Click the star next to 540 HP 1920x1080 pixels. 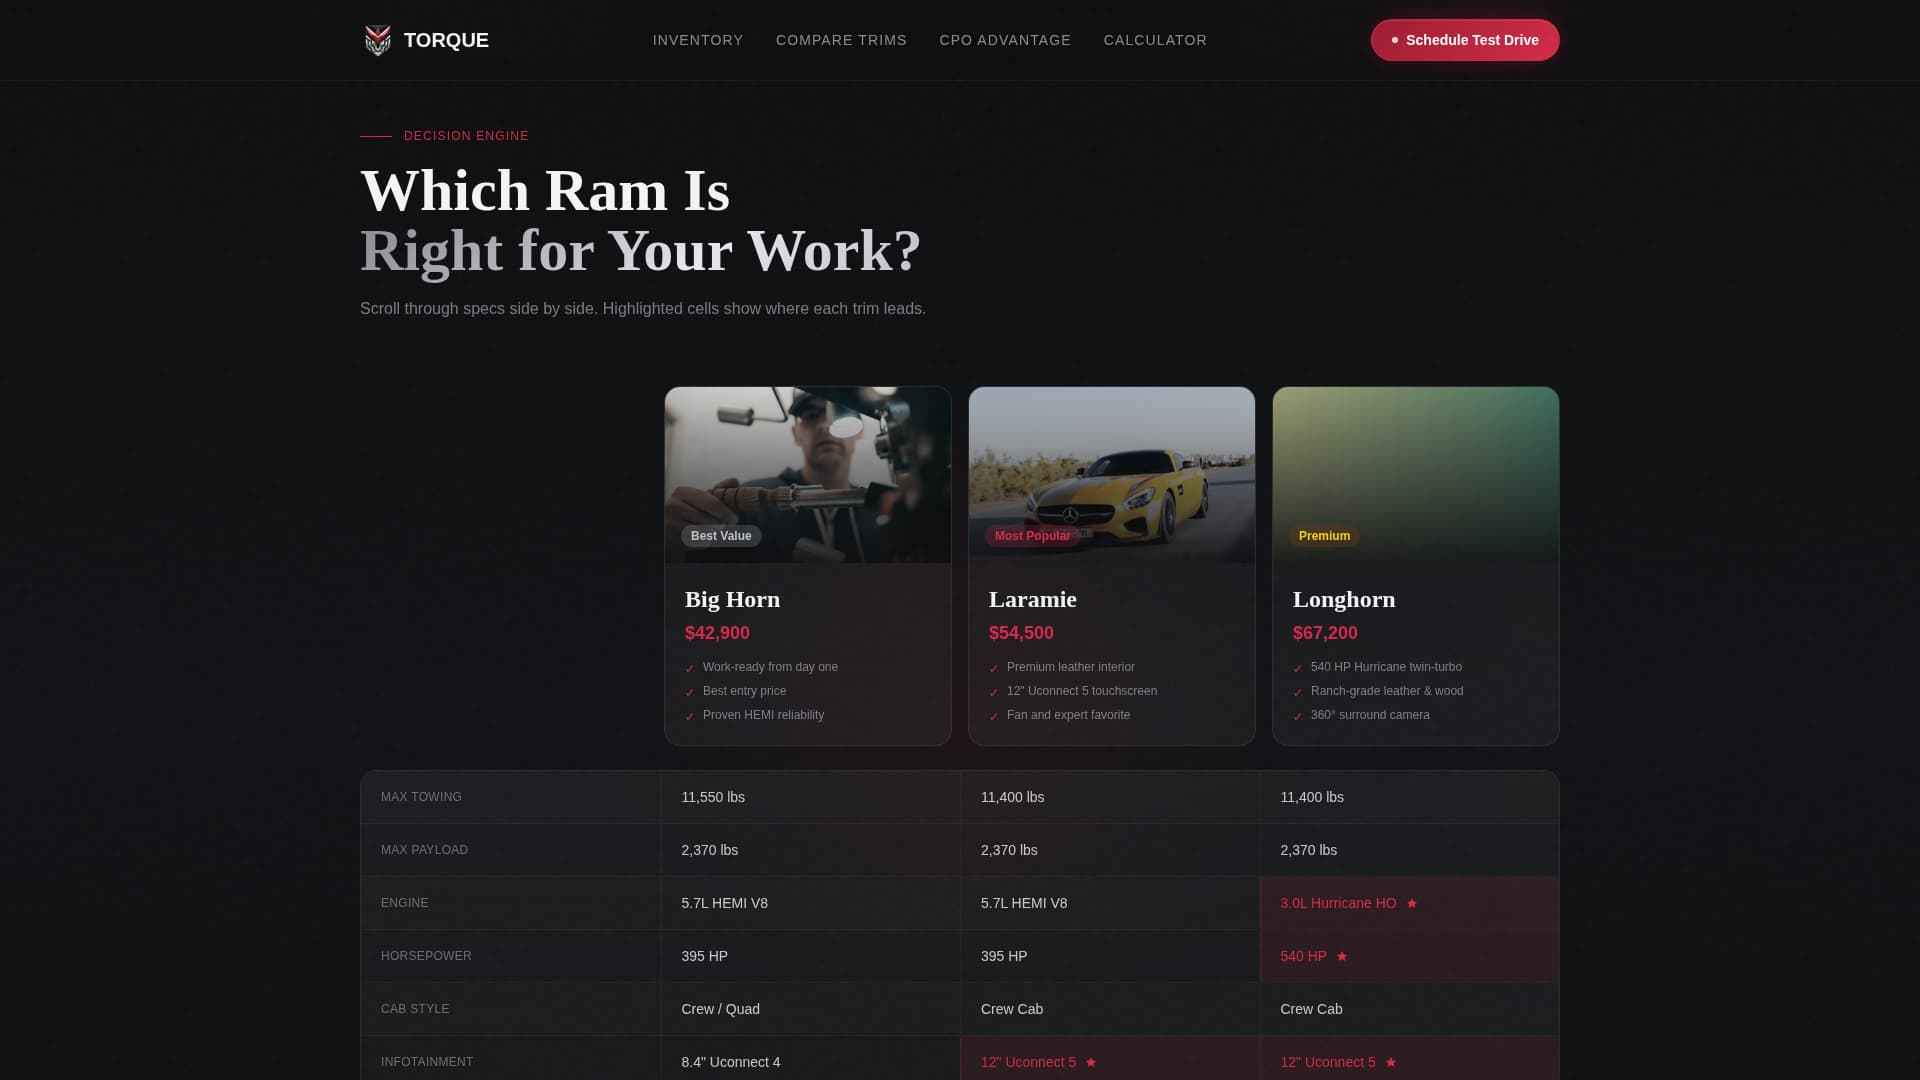pos(1342,956)
